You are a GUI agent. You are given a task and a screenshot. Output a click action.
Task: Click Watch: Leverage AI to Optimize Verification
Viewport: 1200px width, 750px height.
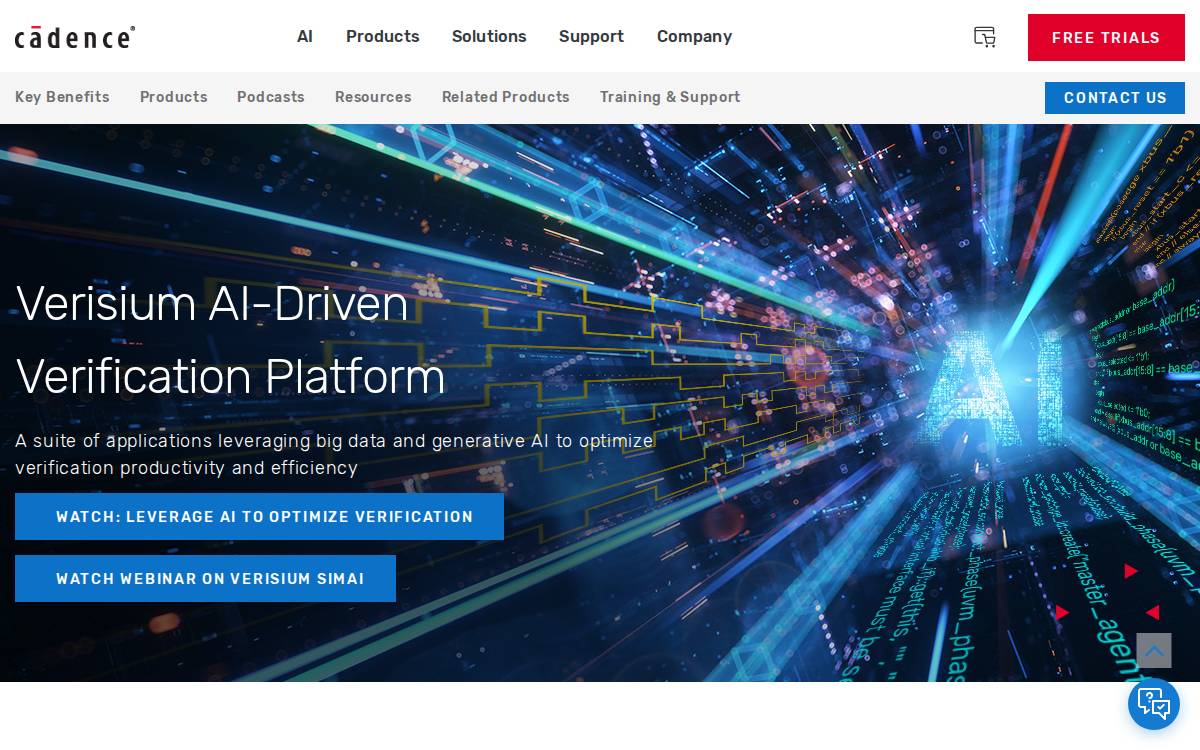[259, 517]
